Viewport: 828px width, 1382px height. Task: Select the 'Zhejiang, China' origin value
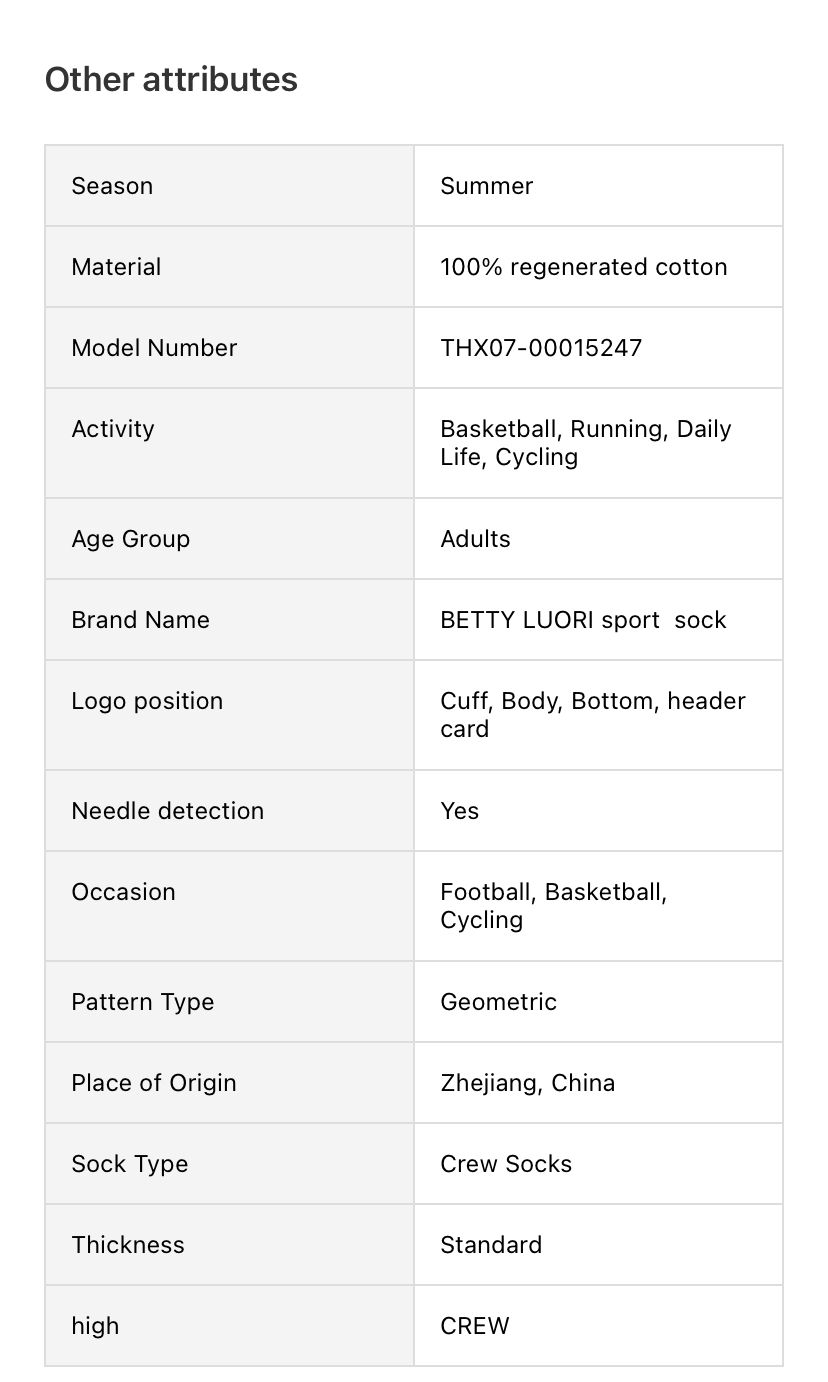pos(528,1083)
